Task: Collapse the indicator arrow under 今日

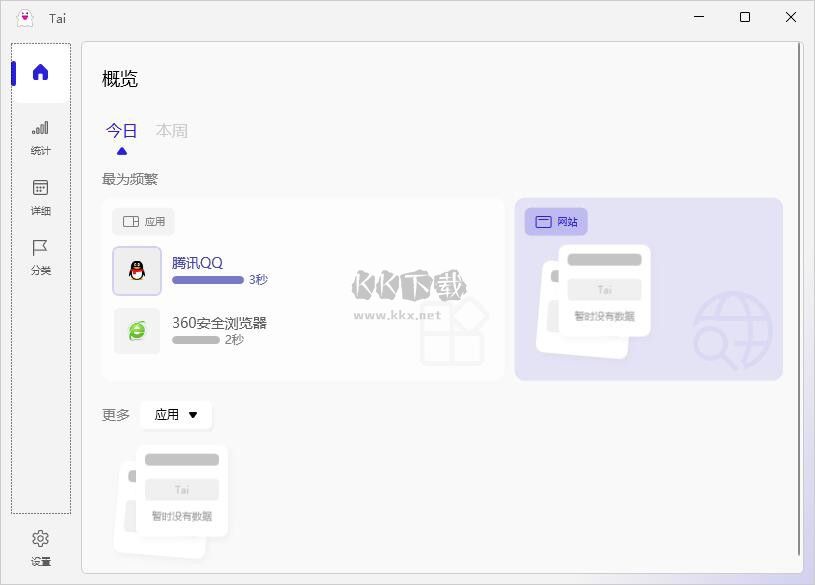Action: point(121,151)
